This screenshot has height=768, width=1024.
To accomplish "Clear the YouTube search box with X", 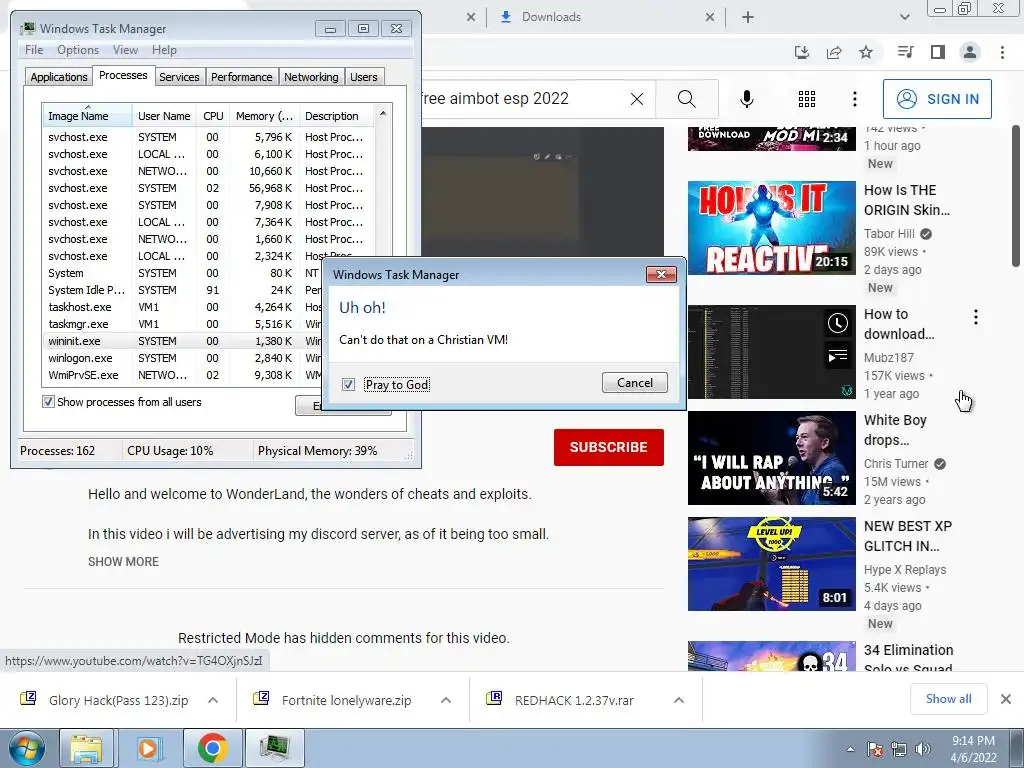I will click(x=637, y=99).
